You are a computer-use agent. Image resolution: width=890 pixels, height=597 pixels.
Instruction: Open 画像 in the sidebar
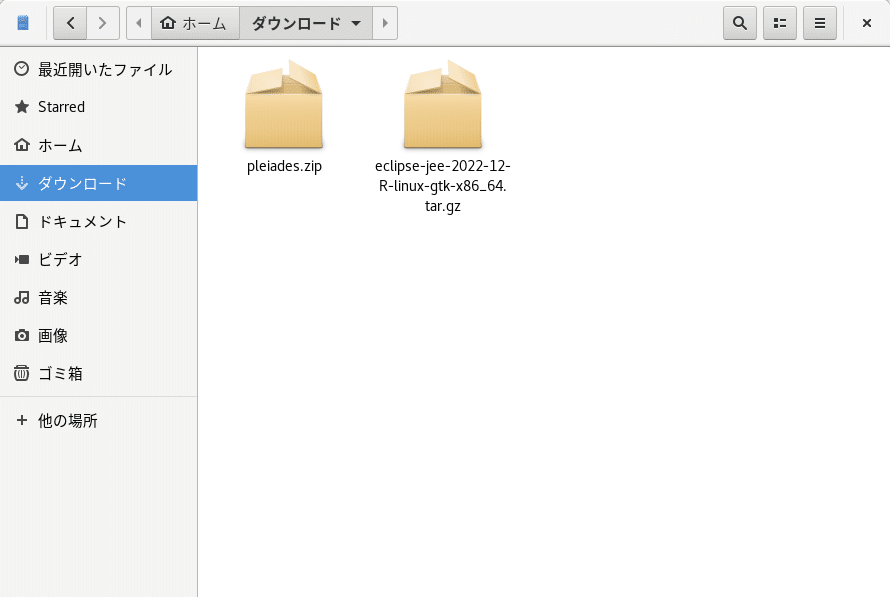pyautogui.click(x=99, y=335)
